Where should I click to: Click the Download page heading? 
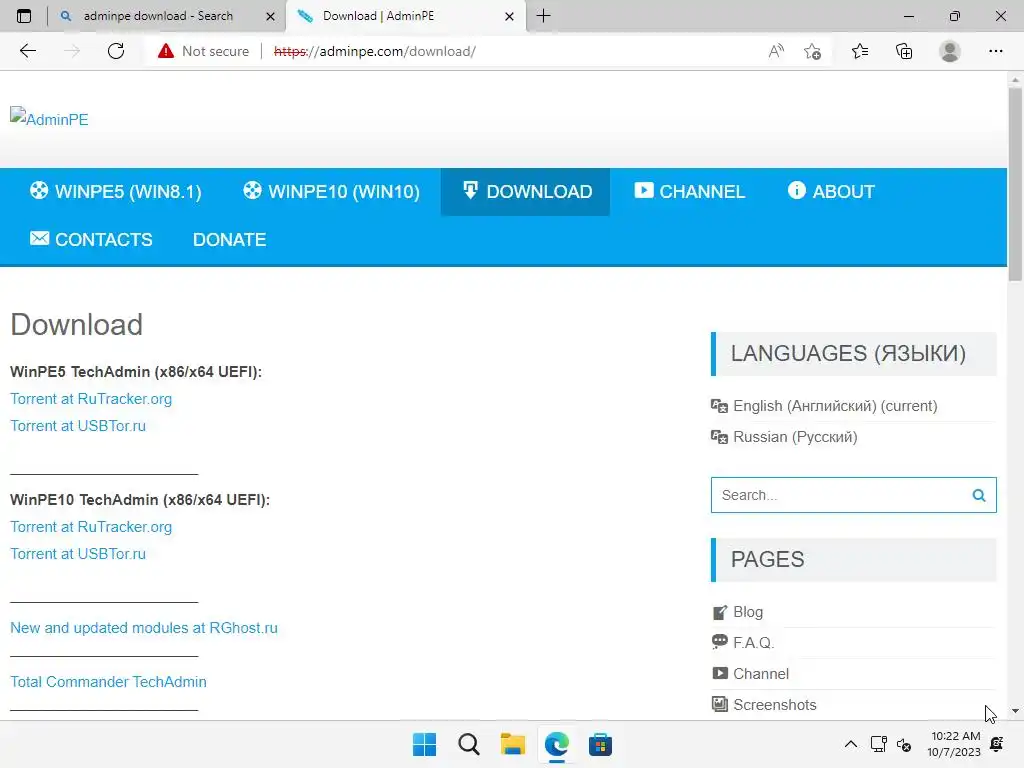coord(76,325)
